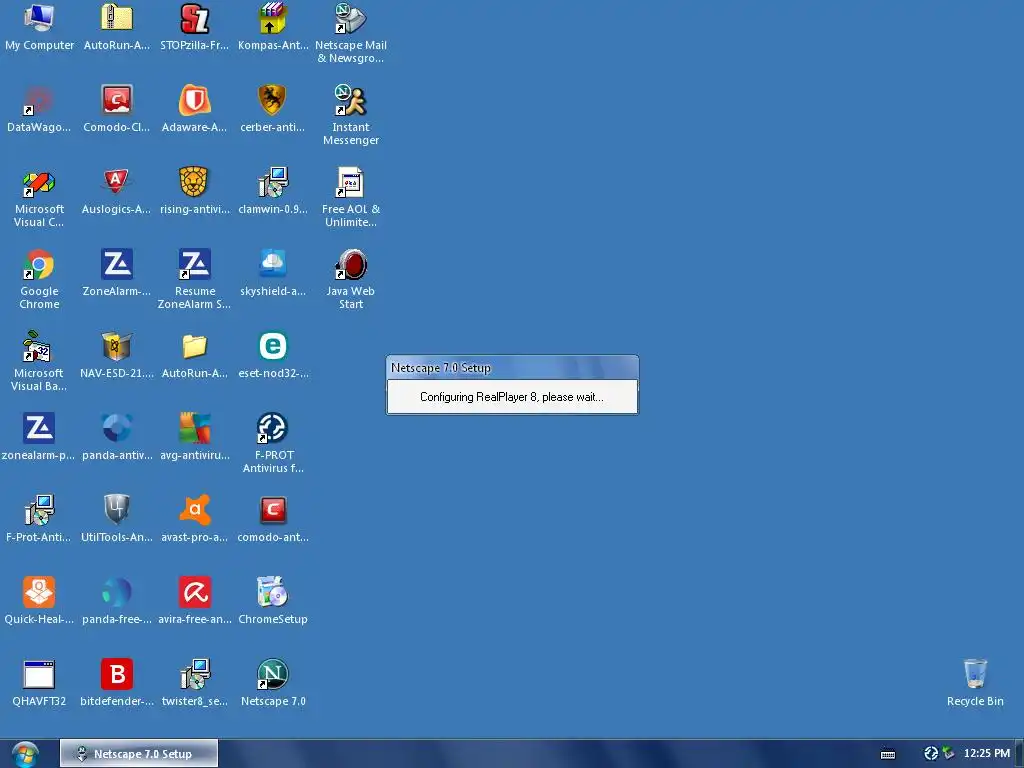
Task: Select the skyshield-a... icon
Action: click(x=272, y=264)
